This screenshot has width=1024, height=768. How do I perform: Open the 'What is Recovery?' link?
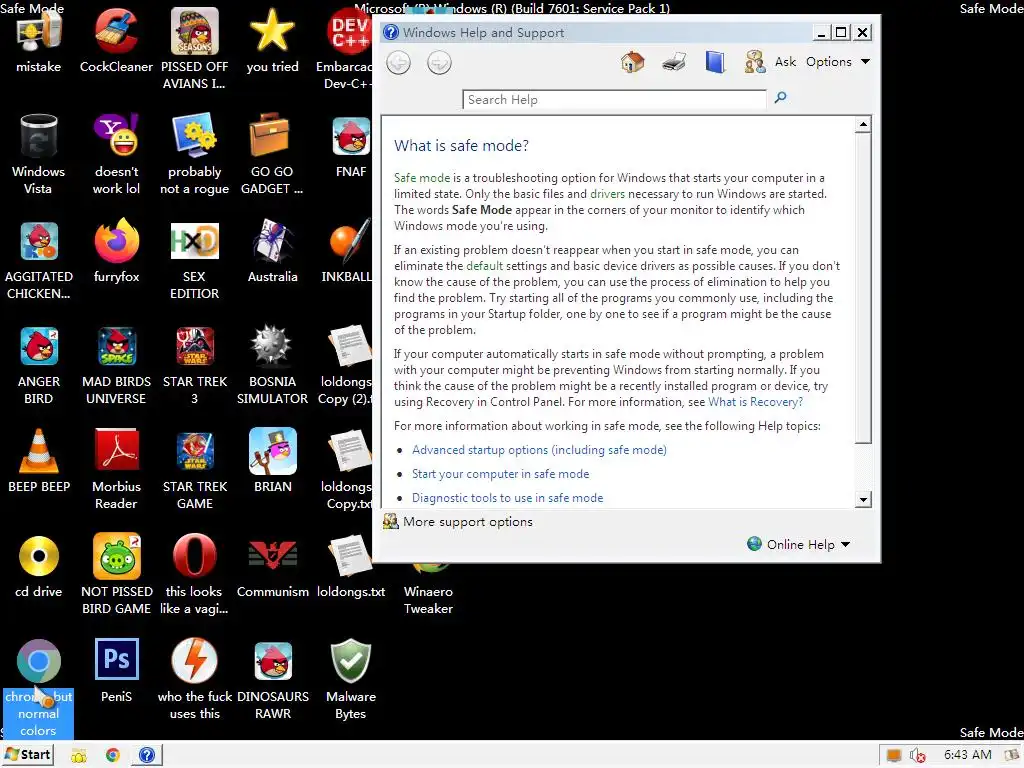click(x=756, y=402)
